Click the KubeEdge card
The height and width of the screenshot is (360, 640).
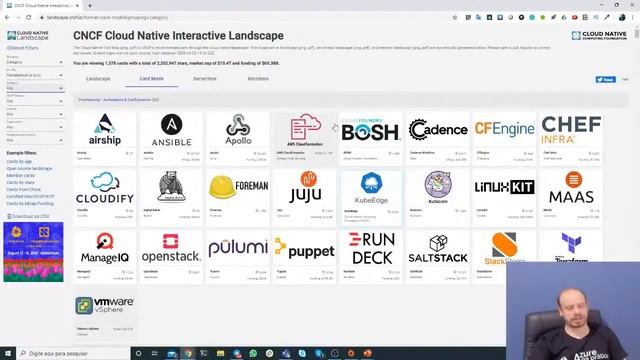click(x=371, y=198)
